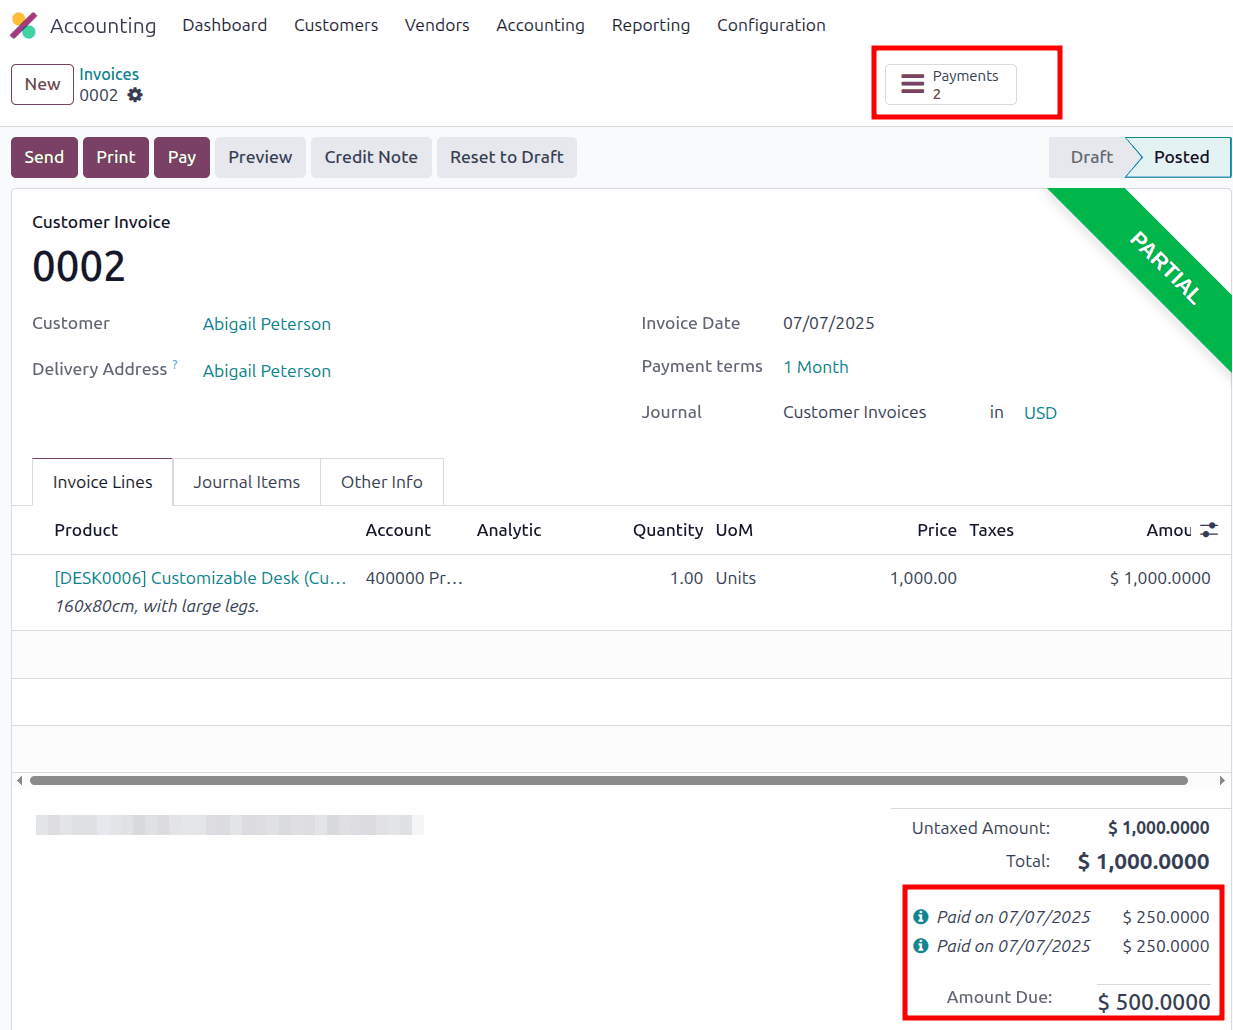Click the Taxes column header
1233x1030 pixels.
pyautogui.click(x=991, y=530)
